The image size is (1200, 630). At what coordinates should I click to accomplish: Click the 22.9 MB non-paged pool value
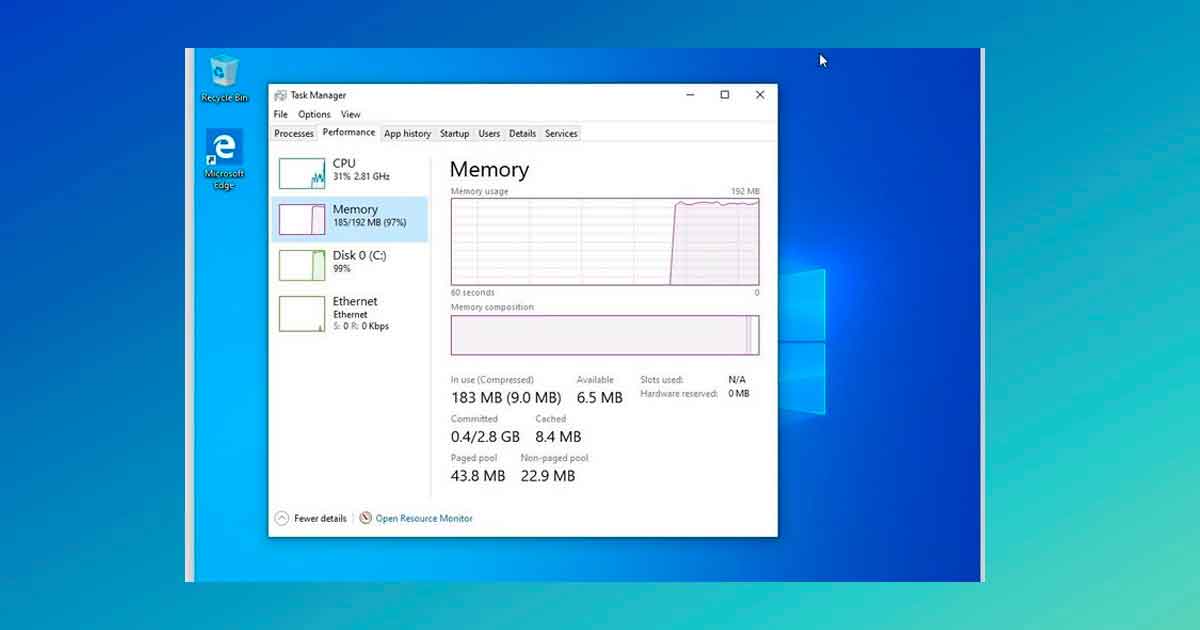[548, 476]
